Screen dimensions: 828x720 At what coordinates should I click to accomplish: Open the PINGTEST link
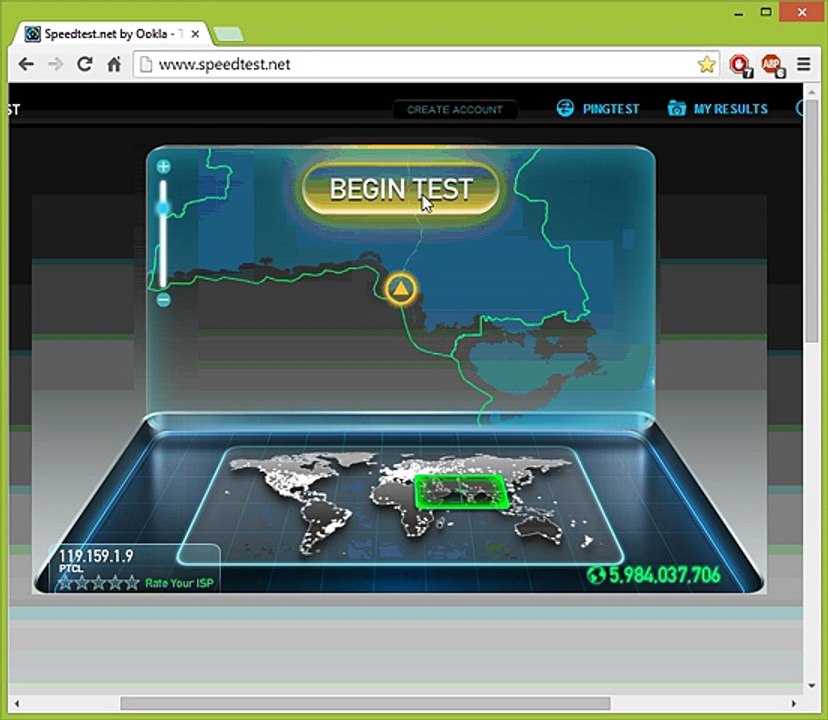[611, 109]
